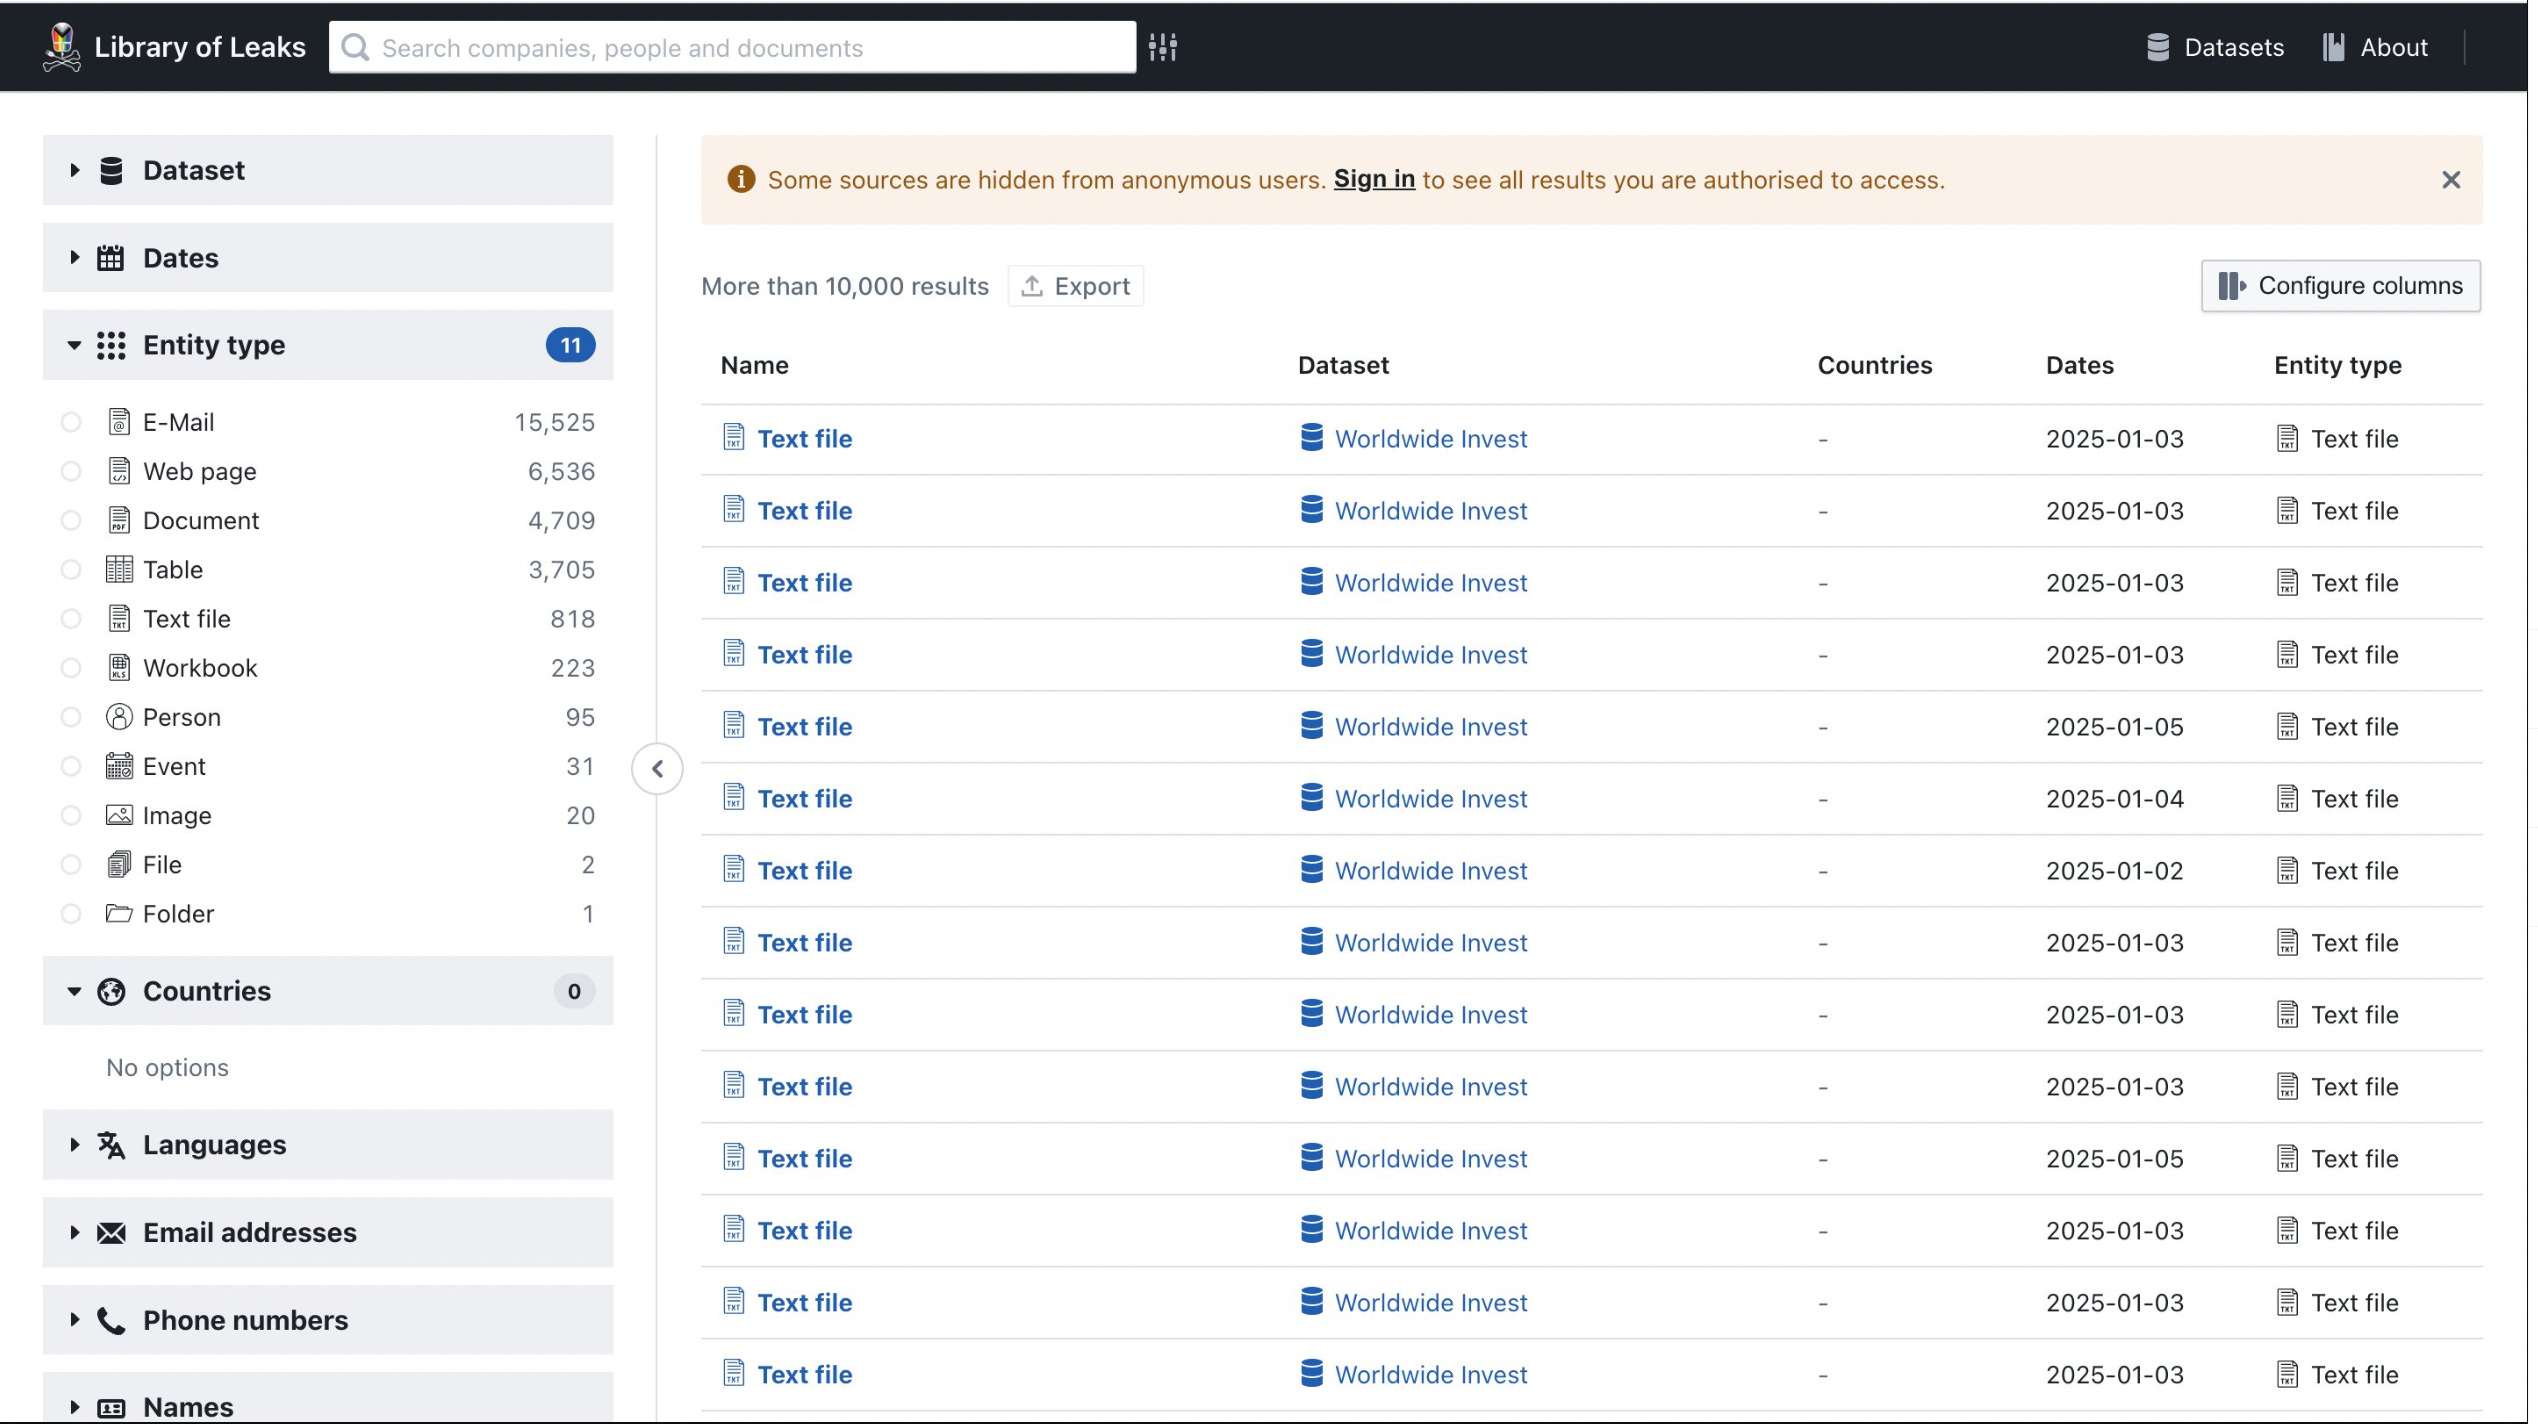Select the E-Mail entity type radio

pos(71,422)
